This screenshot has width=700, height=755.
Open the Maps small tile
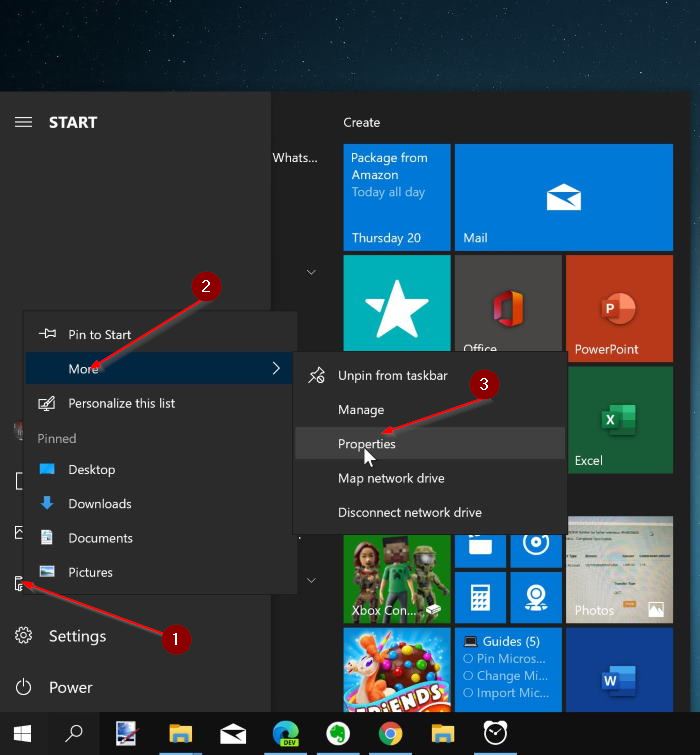[536, 598]
